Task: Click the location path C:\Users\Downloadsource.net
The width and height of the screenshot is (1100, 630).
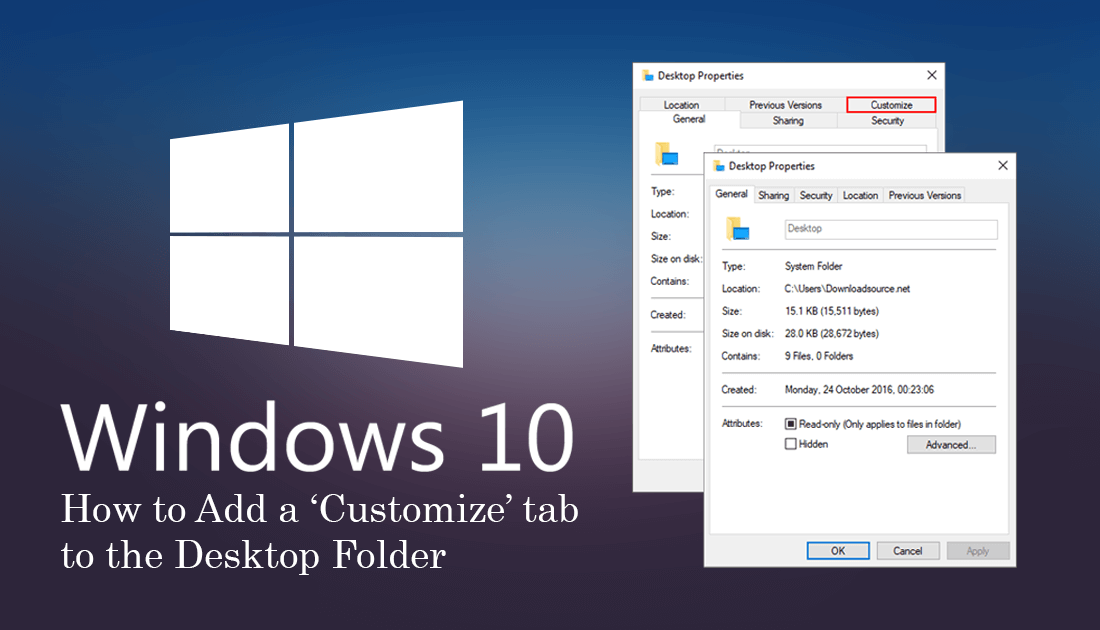Action: click(x=847, y=288)
